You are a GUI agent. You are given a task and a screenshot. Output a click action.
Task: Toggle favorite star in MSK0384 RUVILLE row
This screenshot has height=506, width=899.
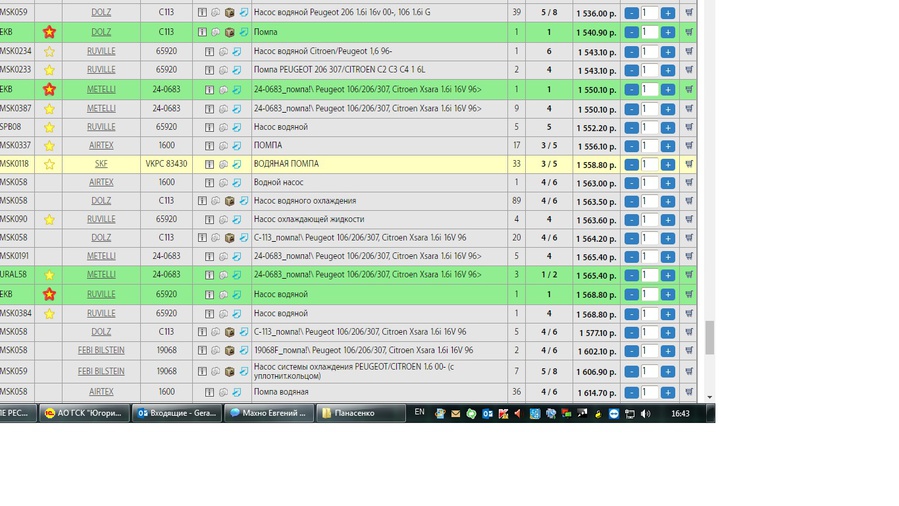coord(49,314)
